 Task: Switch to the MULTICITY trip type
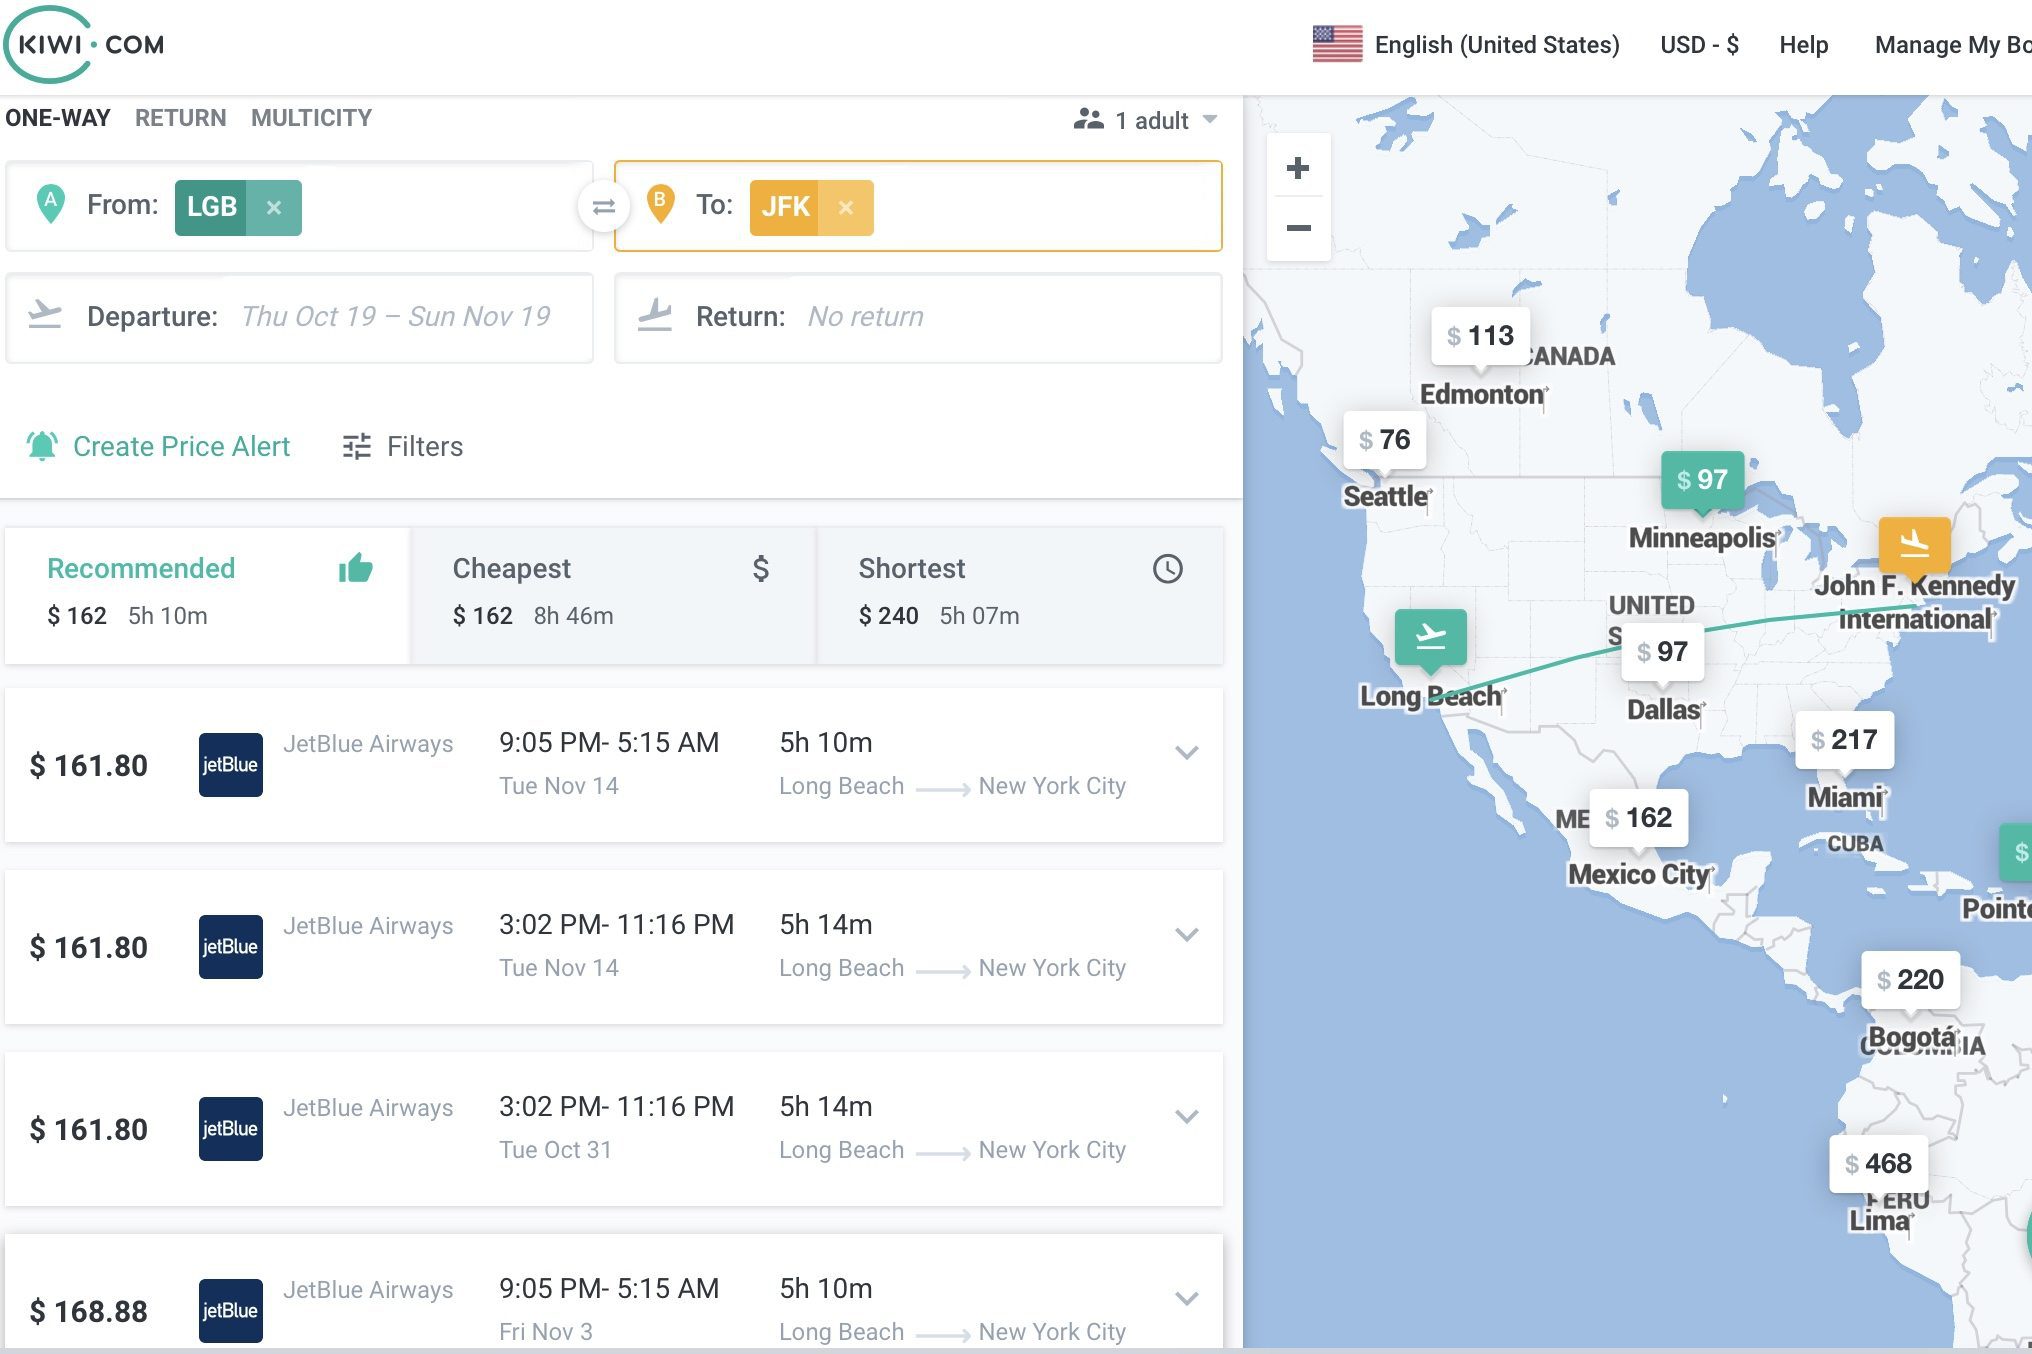311,118
